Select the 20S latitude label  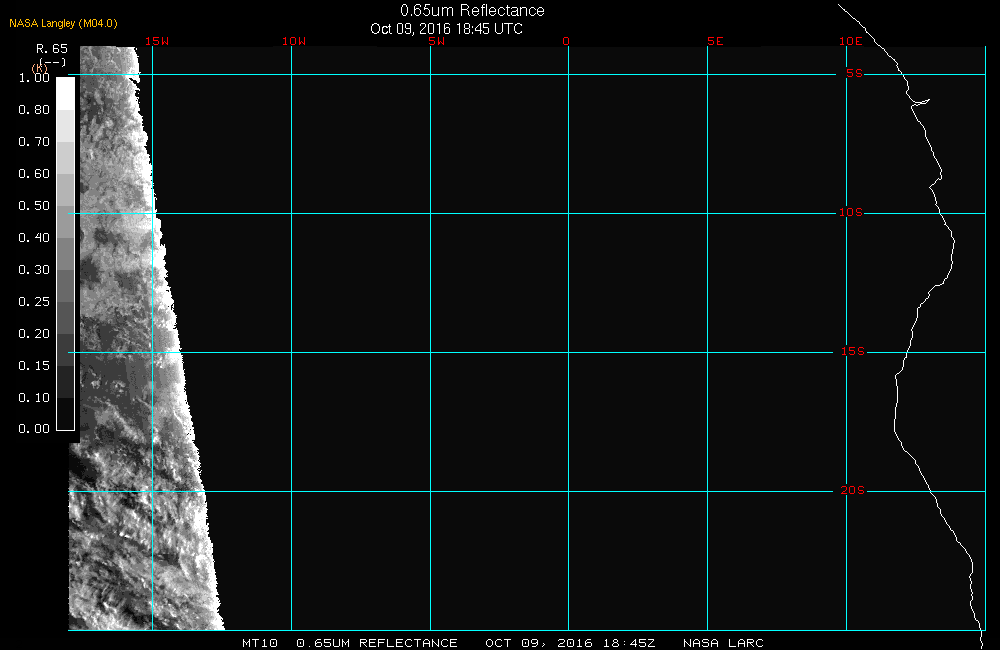coord(851,491)
